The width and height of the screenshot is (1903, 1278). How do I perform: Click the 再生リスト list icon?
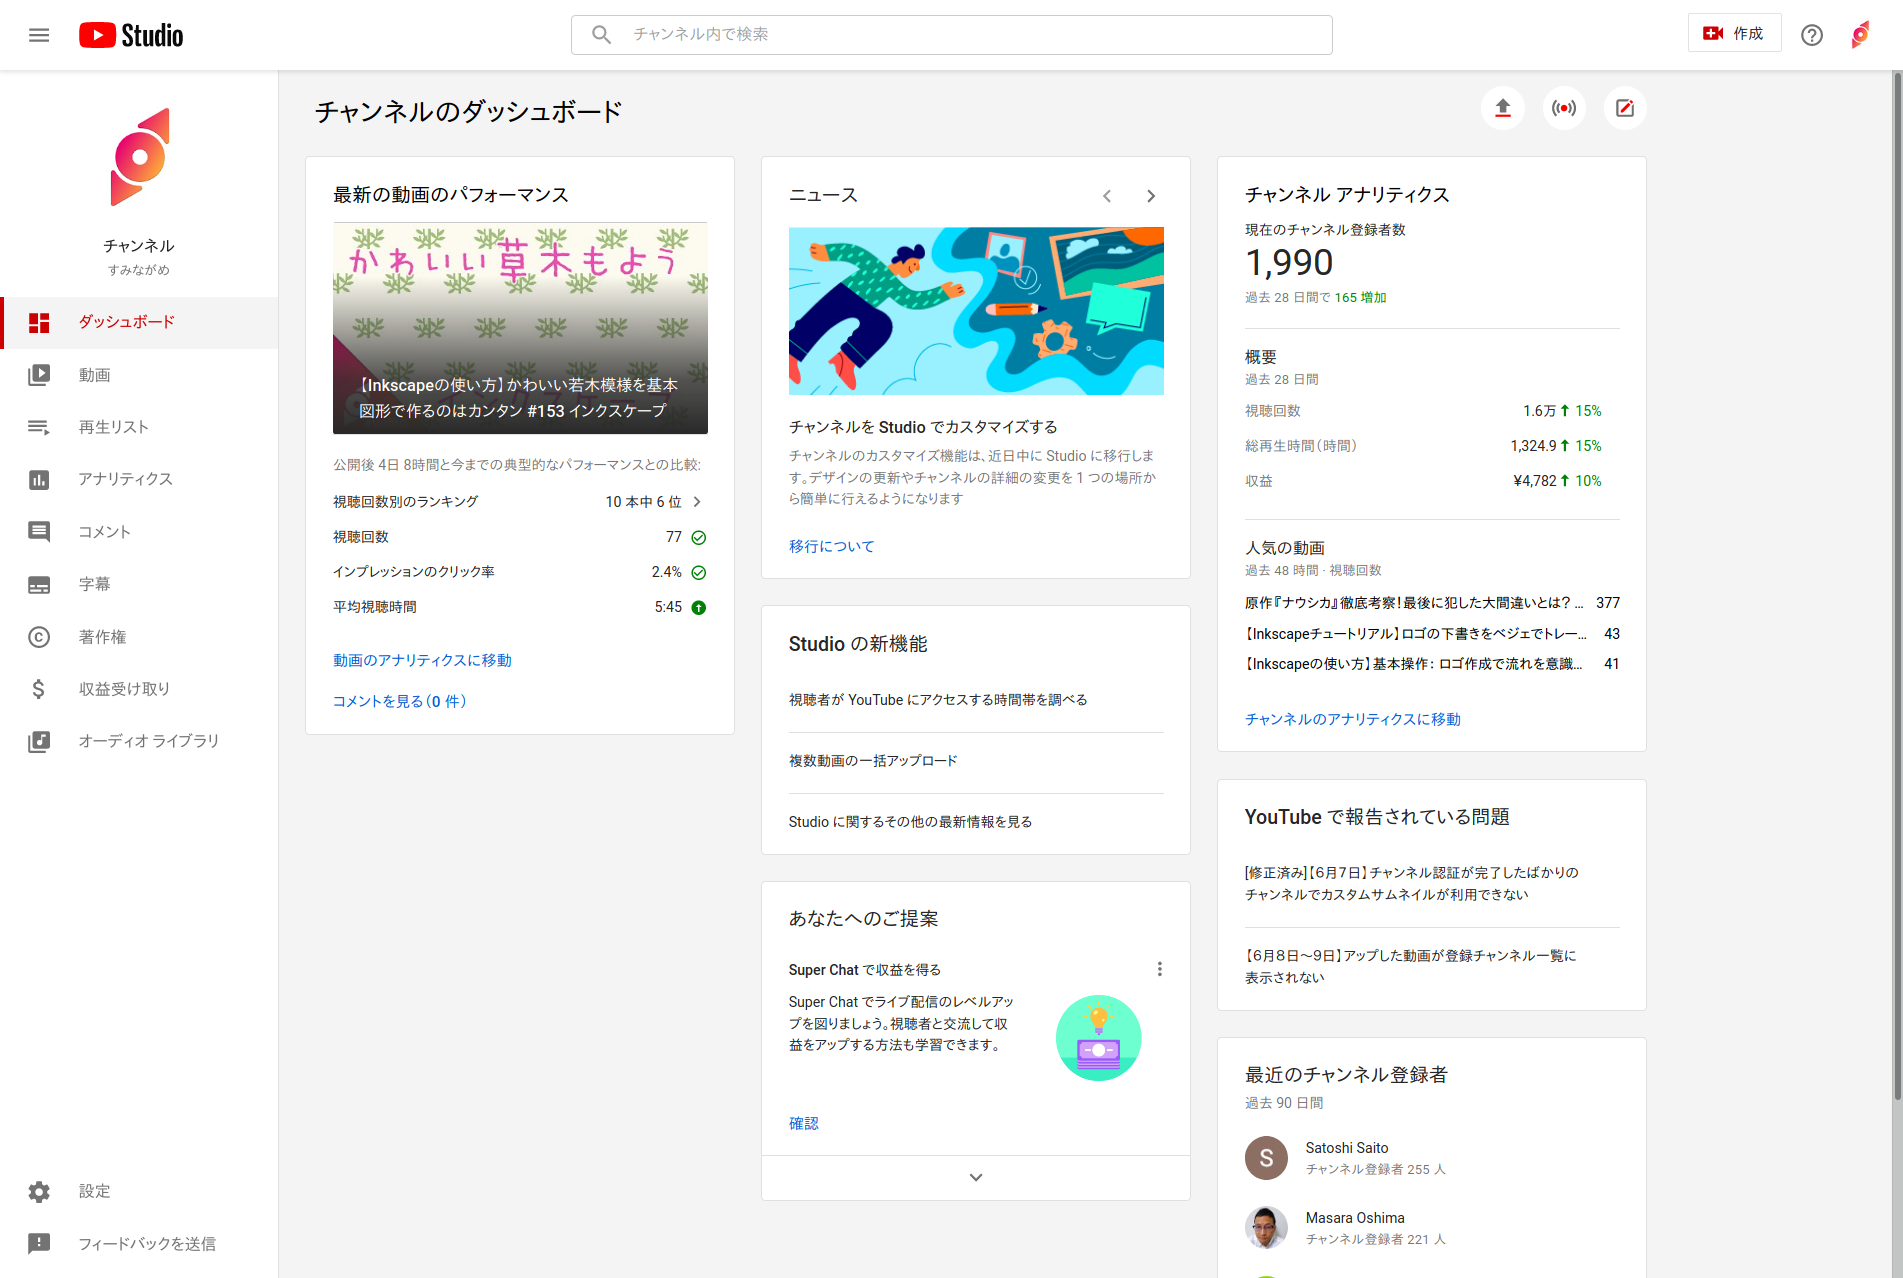39,427
